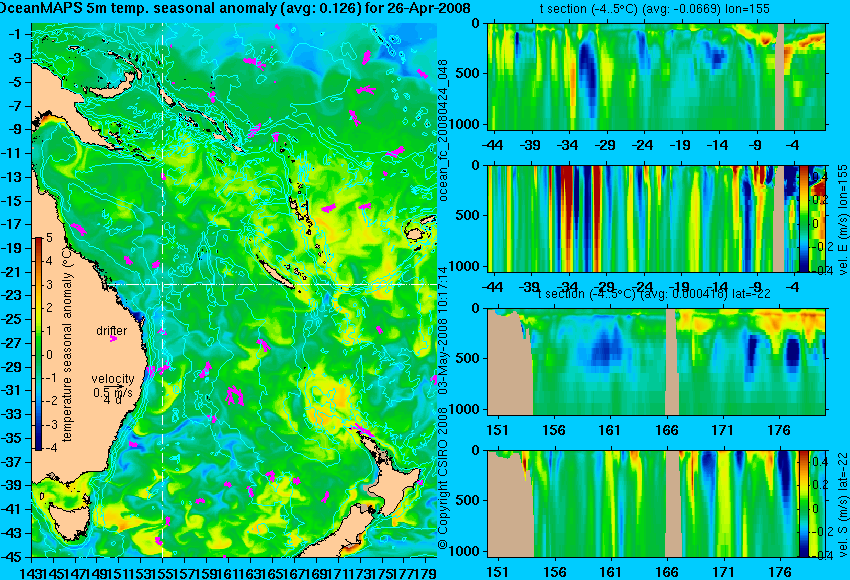The image size is (850, 580).
Task: Click the '176' tick under the bottom velocity section
Action: (x=780, y=572)
